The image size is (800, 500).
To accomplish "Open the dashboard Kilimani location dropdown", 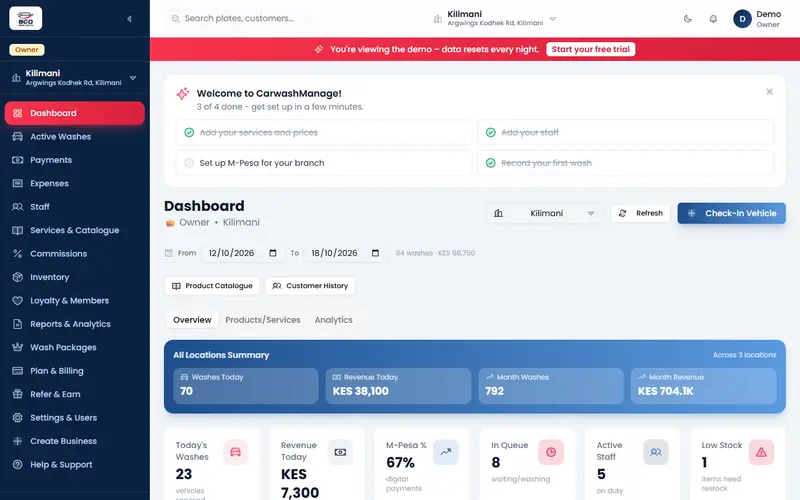I will pyautogui.click(x=544, y=214).
